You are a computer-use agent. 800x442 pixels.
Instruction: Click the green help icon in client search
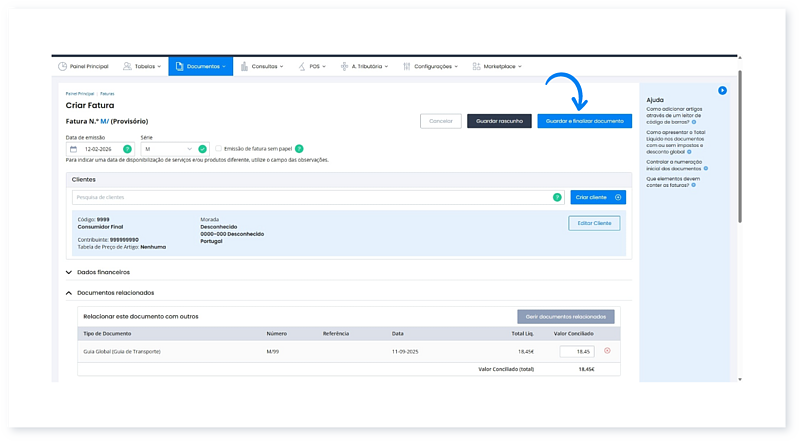[x=557, y=197]
